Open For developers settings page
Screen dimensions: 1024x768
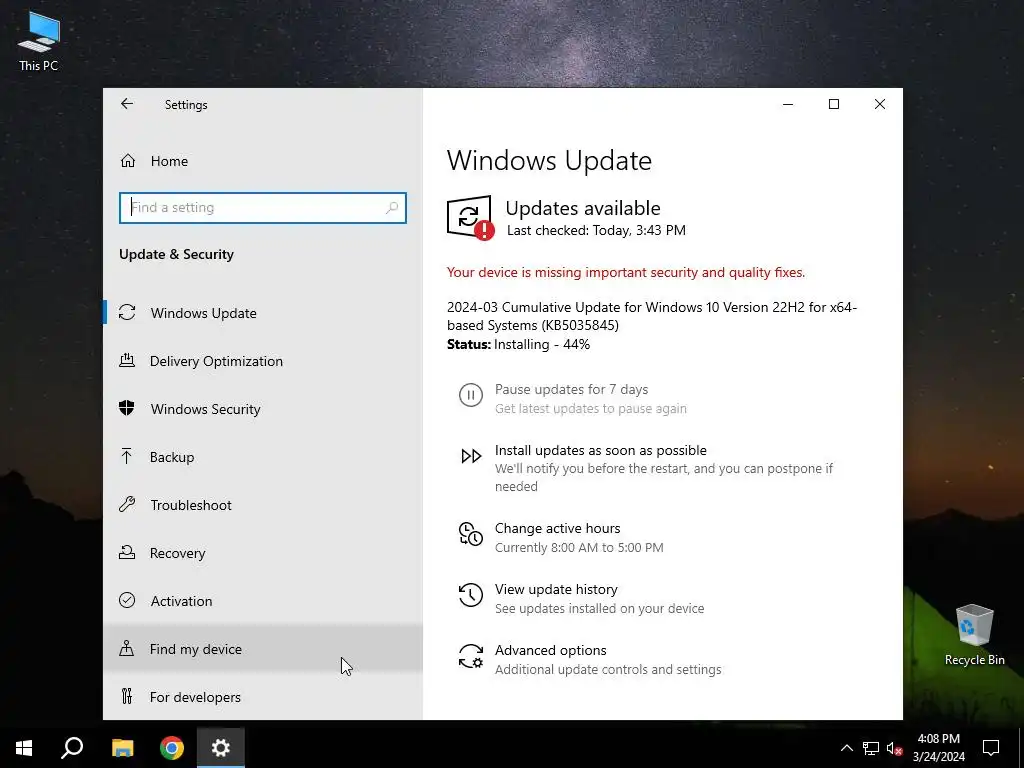click(x=263, y=697)
